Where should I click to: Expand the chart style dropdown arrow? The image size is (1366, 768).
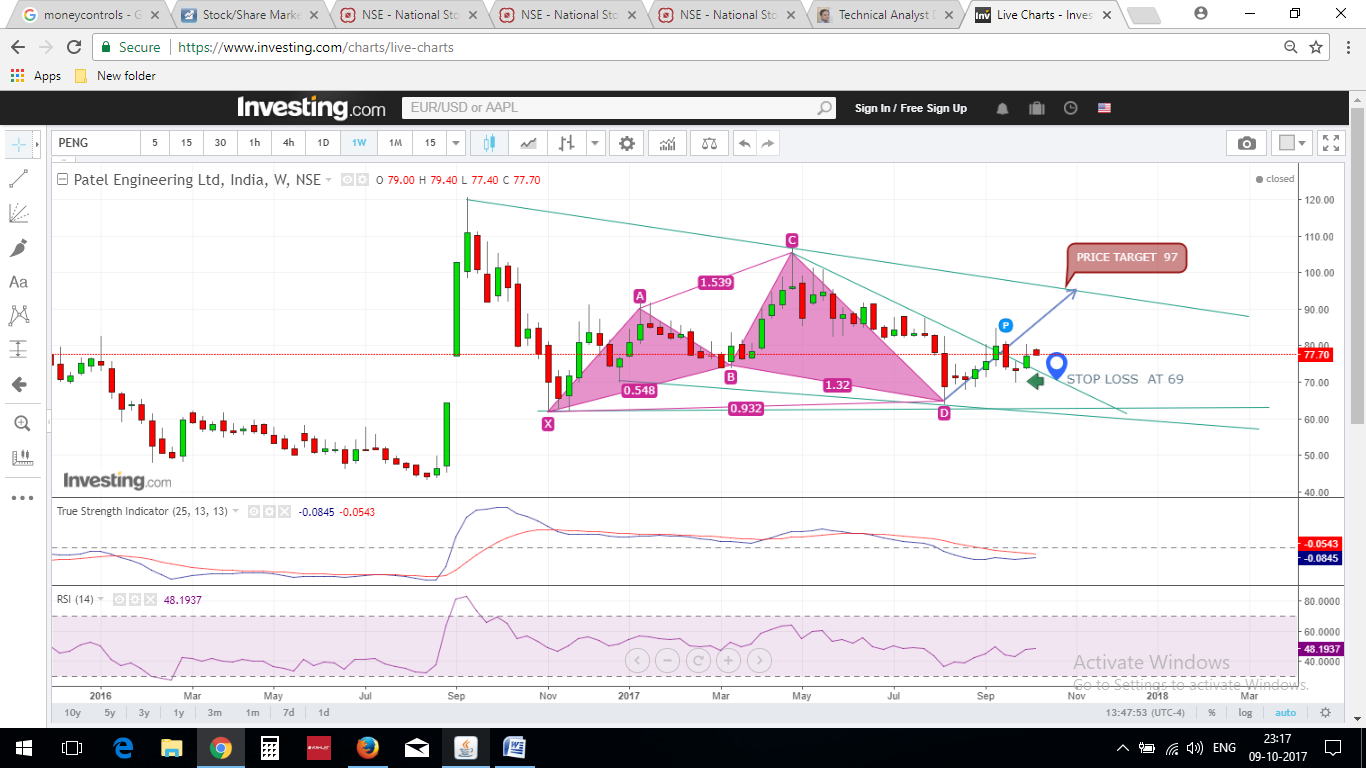click(x=595, y=143)
